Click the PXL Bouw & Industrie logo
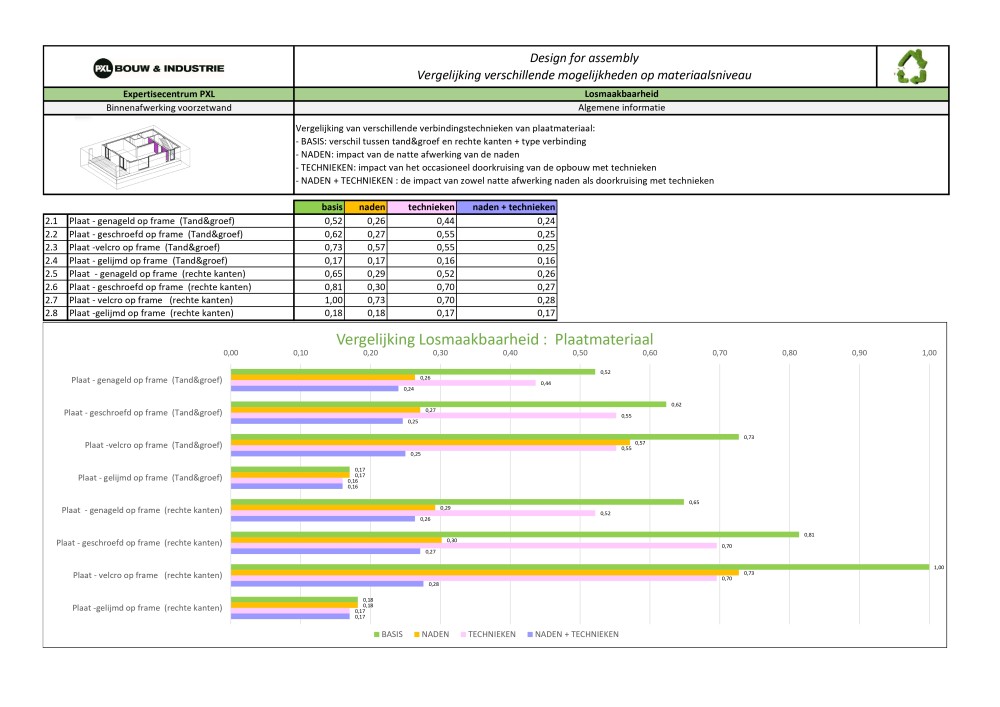The image size is (1000, 707). [159, 68]
